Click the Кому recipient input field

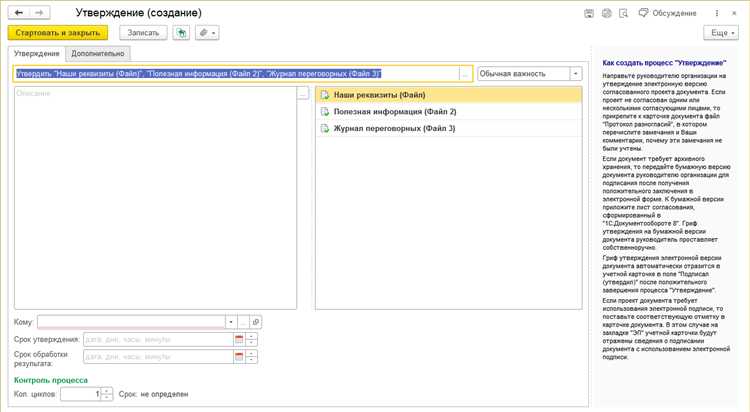pyautogui.click(x=131, y=322)
